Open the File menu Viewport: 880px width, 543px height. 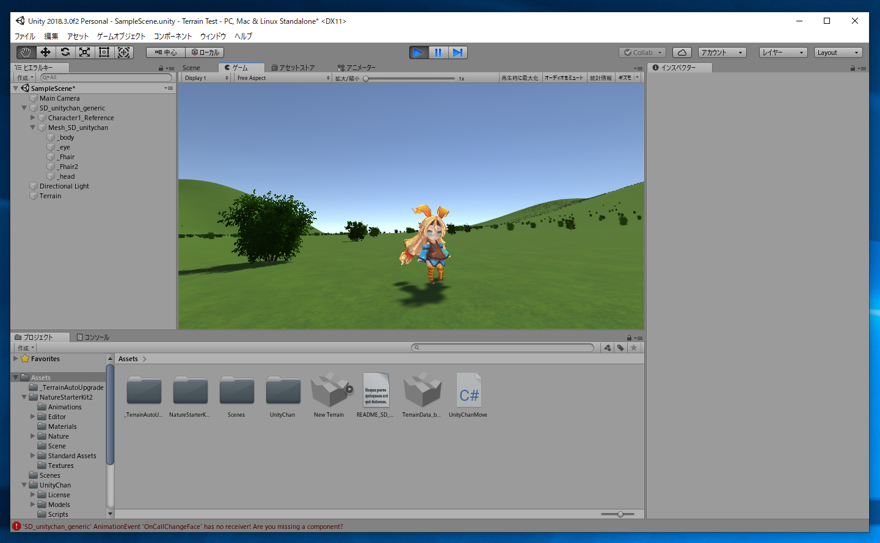[x=25, y=36]
